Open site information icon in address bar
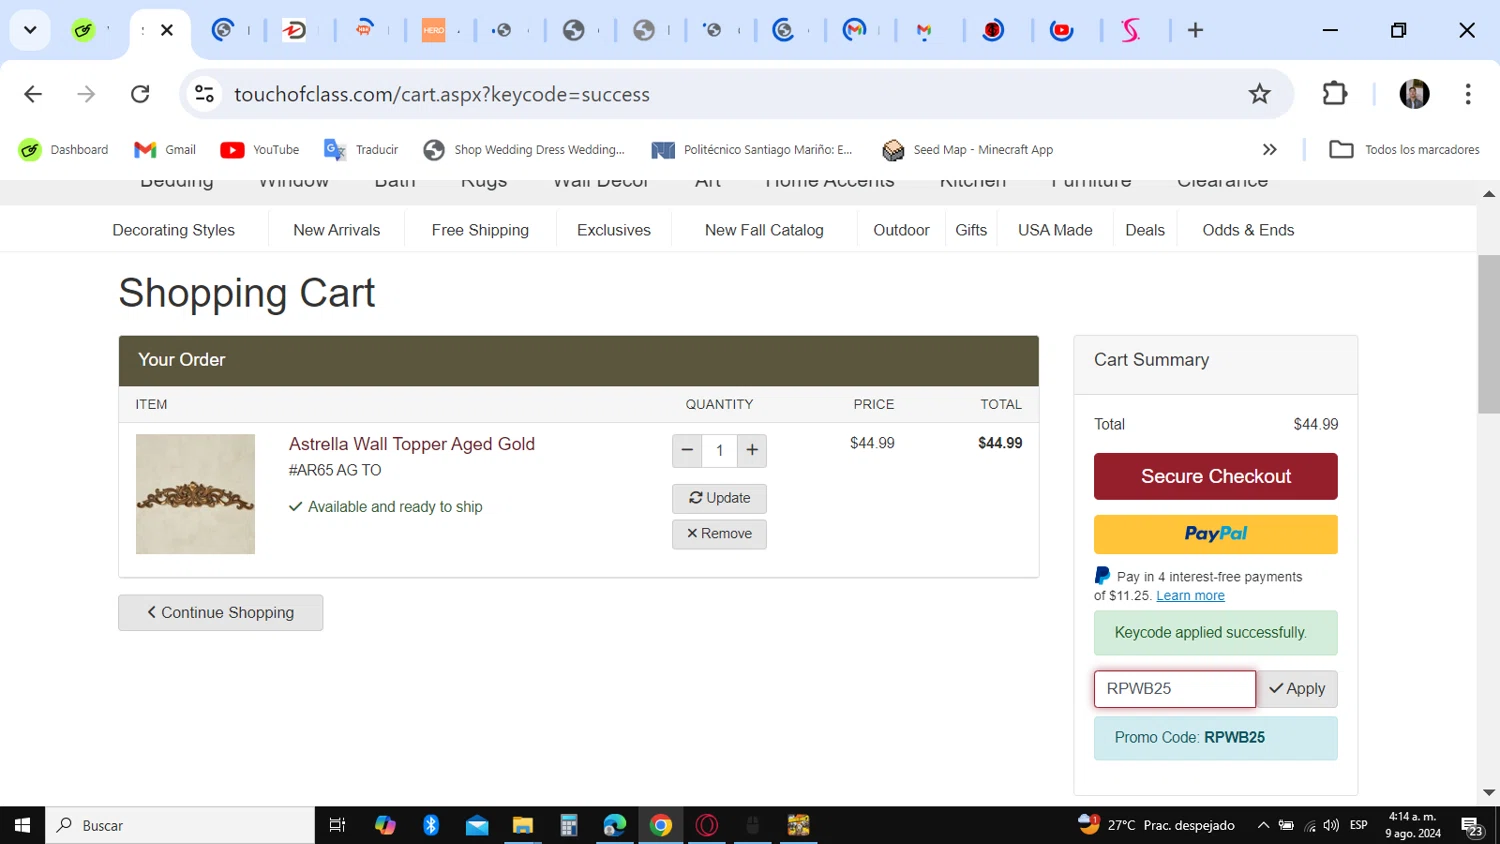 click(x=205, y=94)
